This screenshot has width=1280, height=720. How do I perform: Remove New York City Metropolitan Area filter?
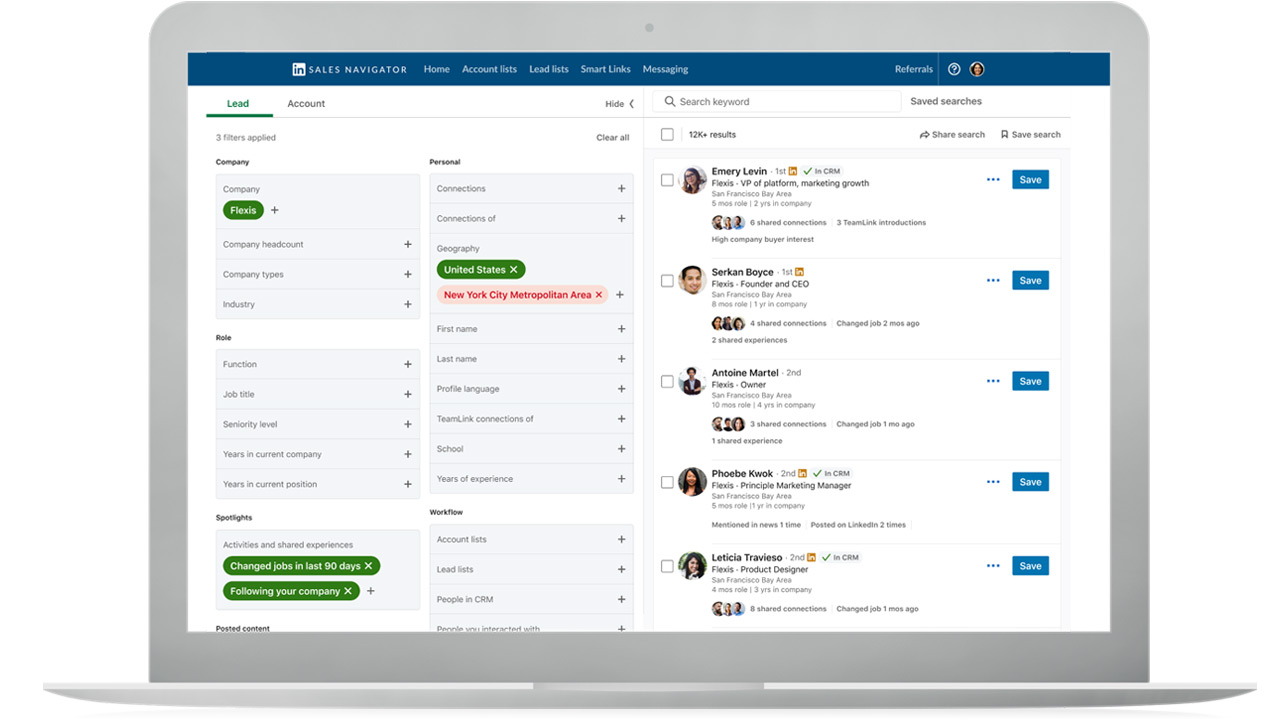click(x=599, y=295)
